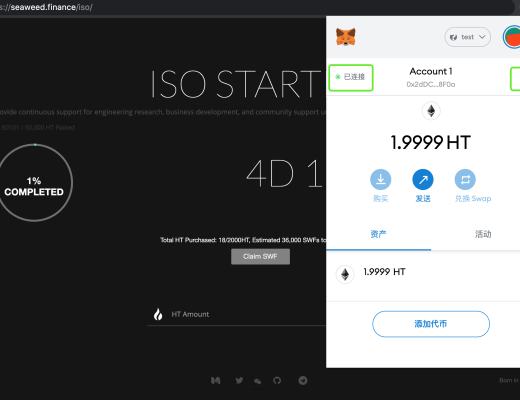The height and width of the screenshot is (400, 520).
Task: Open the test network dropdown
Action: pyautogui.click(x=467, y=37)
